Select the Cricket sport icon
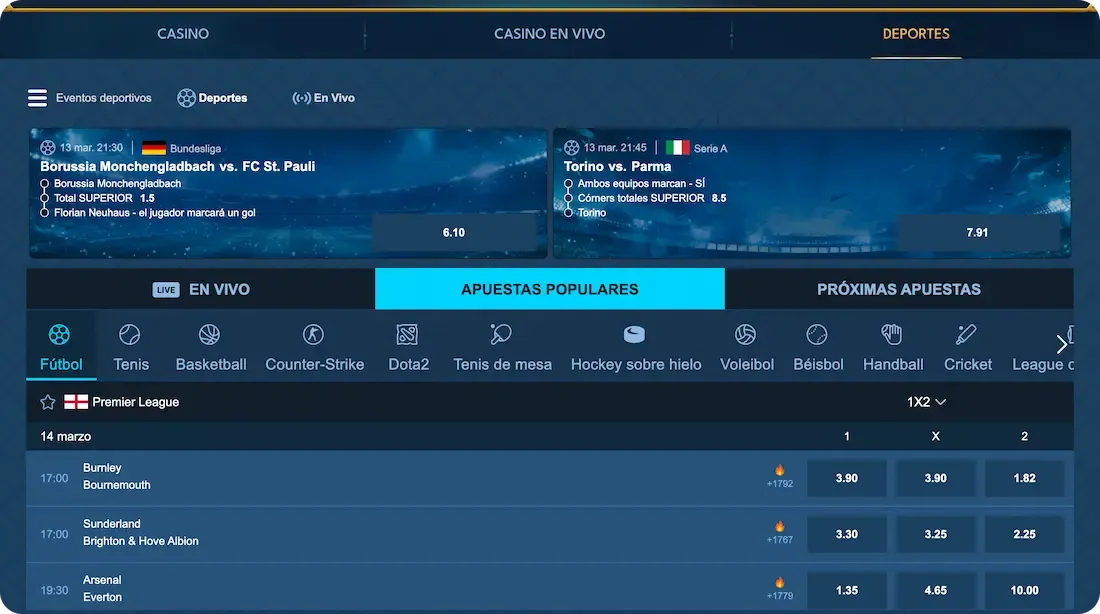Viewport: 1100px width, 614px height. pos(967,334)
